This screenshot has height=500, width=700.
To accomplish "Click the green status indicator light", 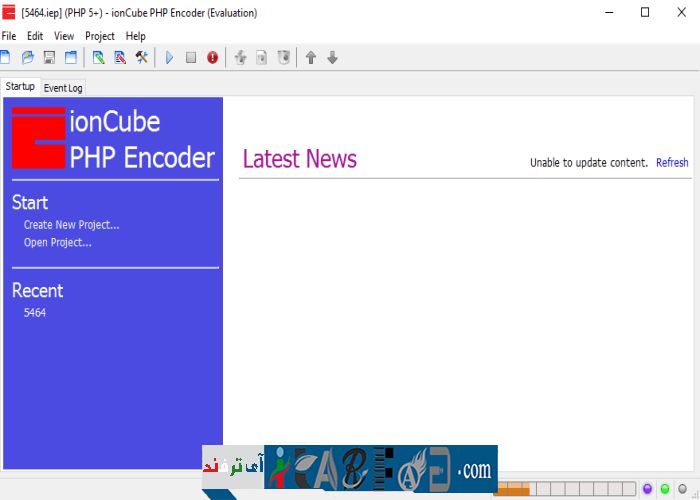I will pyautogui.click(x=665, y=489).
